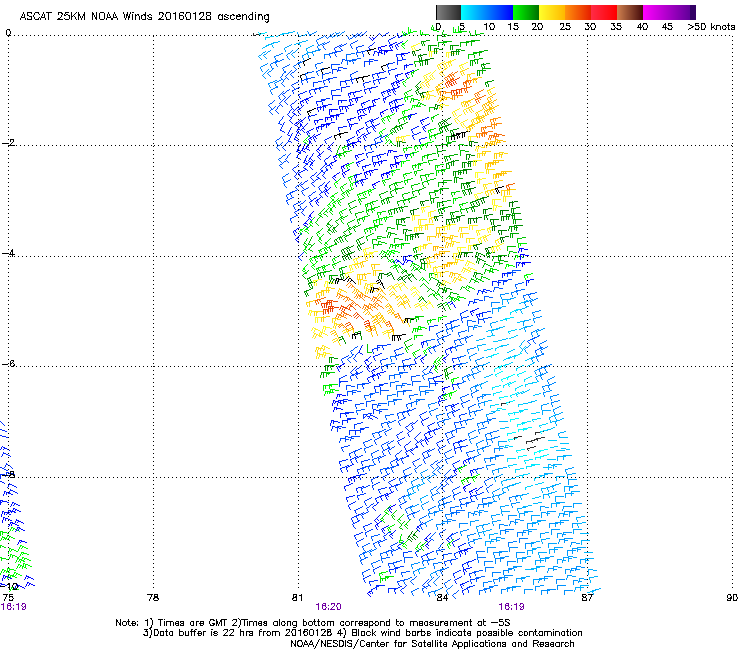Viewport: 740px width, 650px height.
Task: Click the legend label '25'
Action: click(x=564, y=27)
